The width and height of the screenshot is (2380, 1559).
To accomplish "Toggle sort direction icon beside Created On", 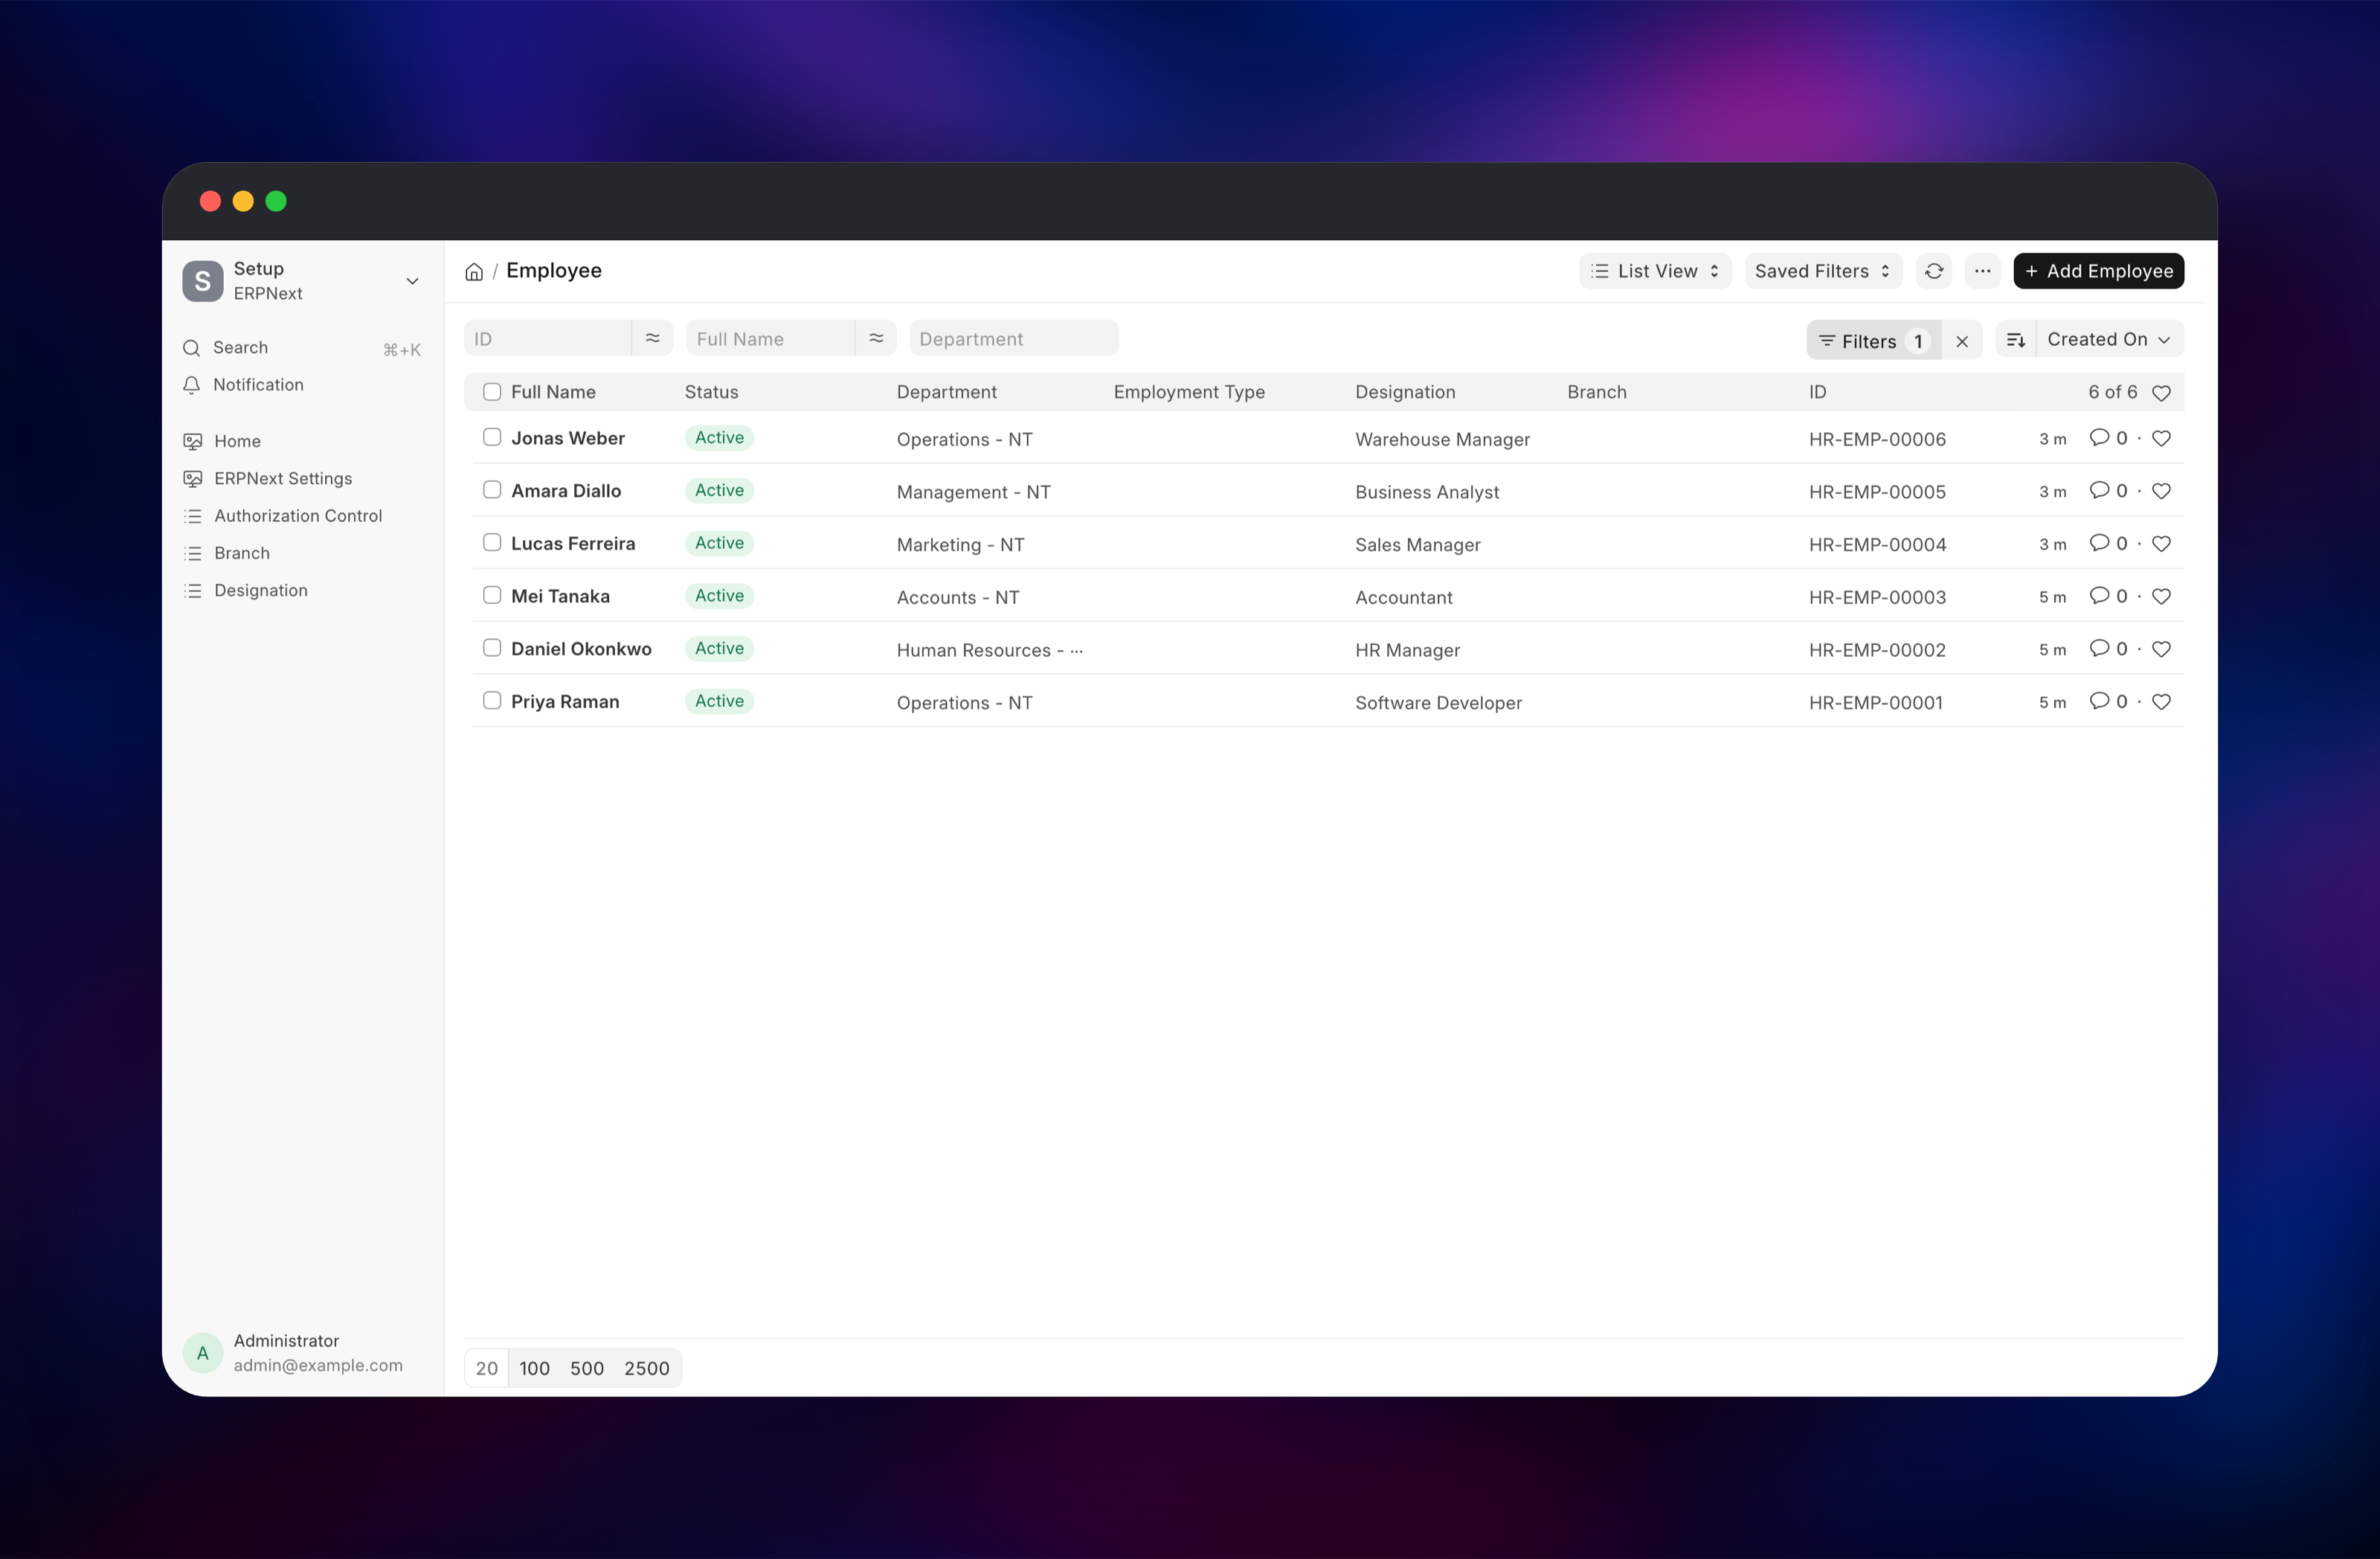I will click(x=2016, y=340).
